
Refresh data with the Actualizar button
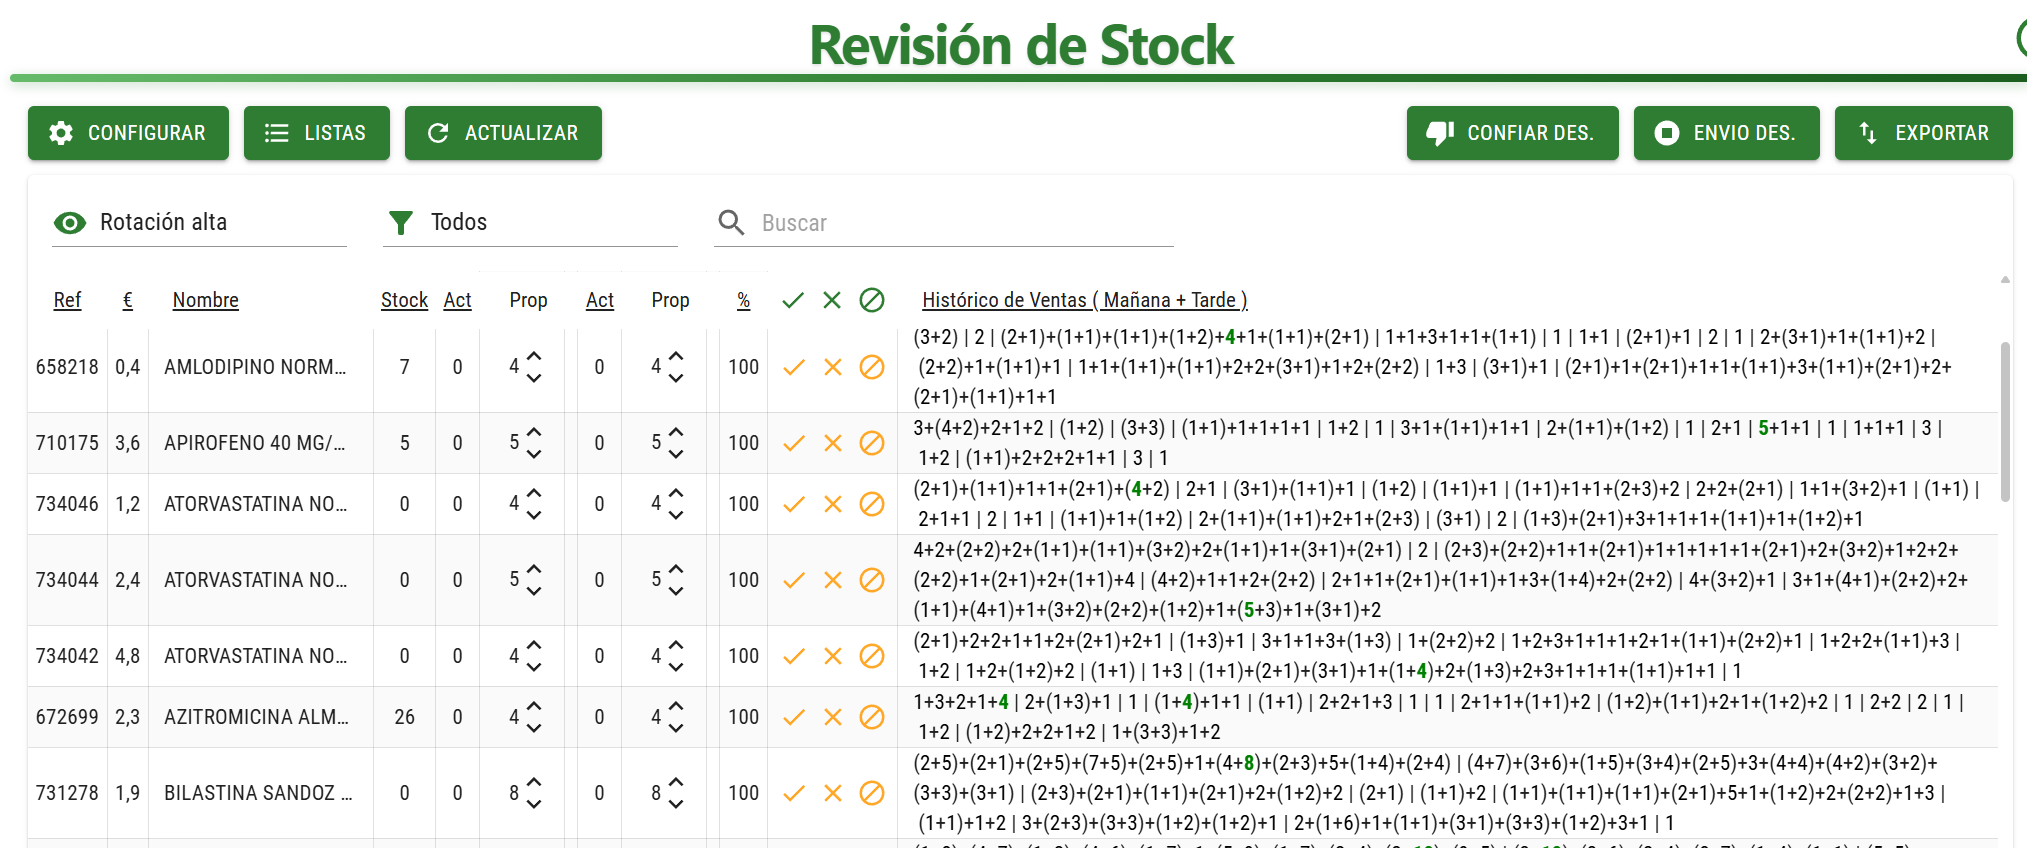(x=503, y=133)
